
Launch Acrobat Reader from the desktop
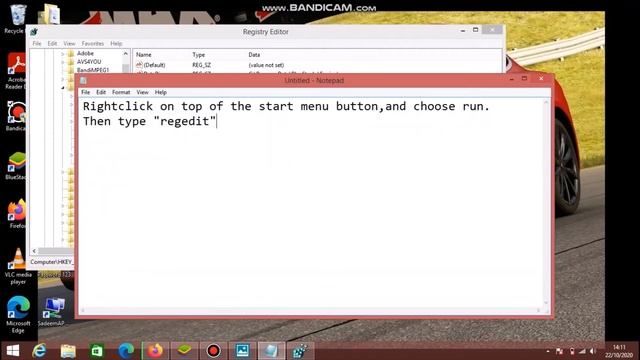pos(16,71)
